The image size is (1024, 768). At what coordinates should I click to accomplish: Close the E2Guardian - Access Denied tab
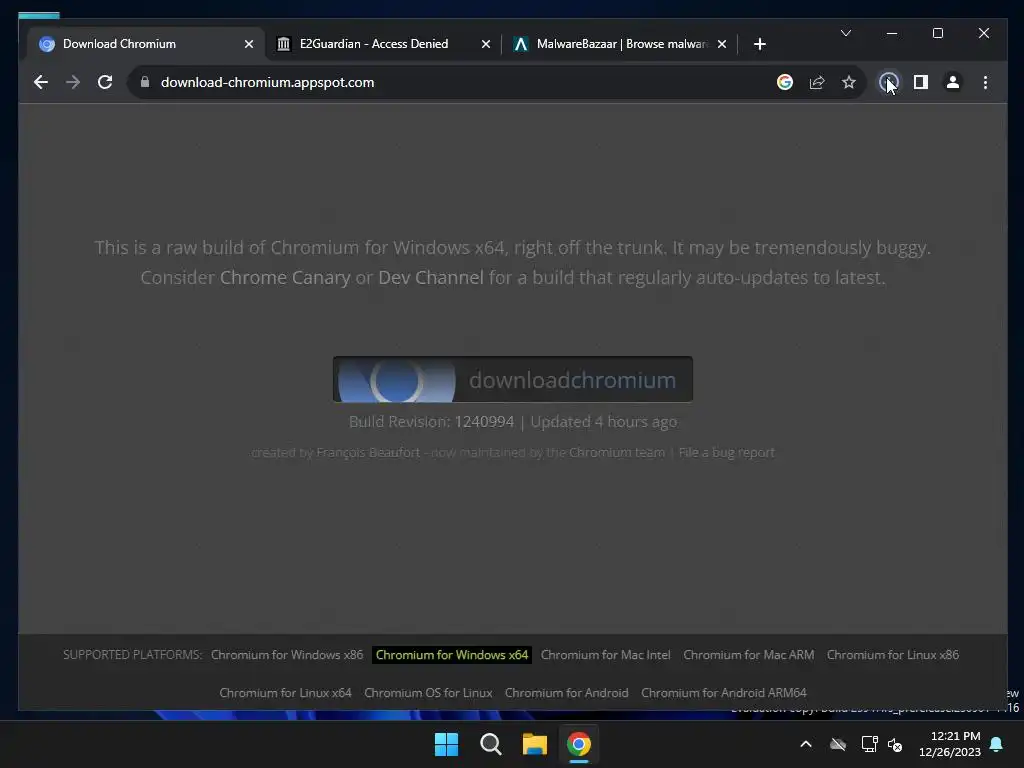pos(486,44)
